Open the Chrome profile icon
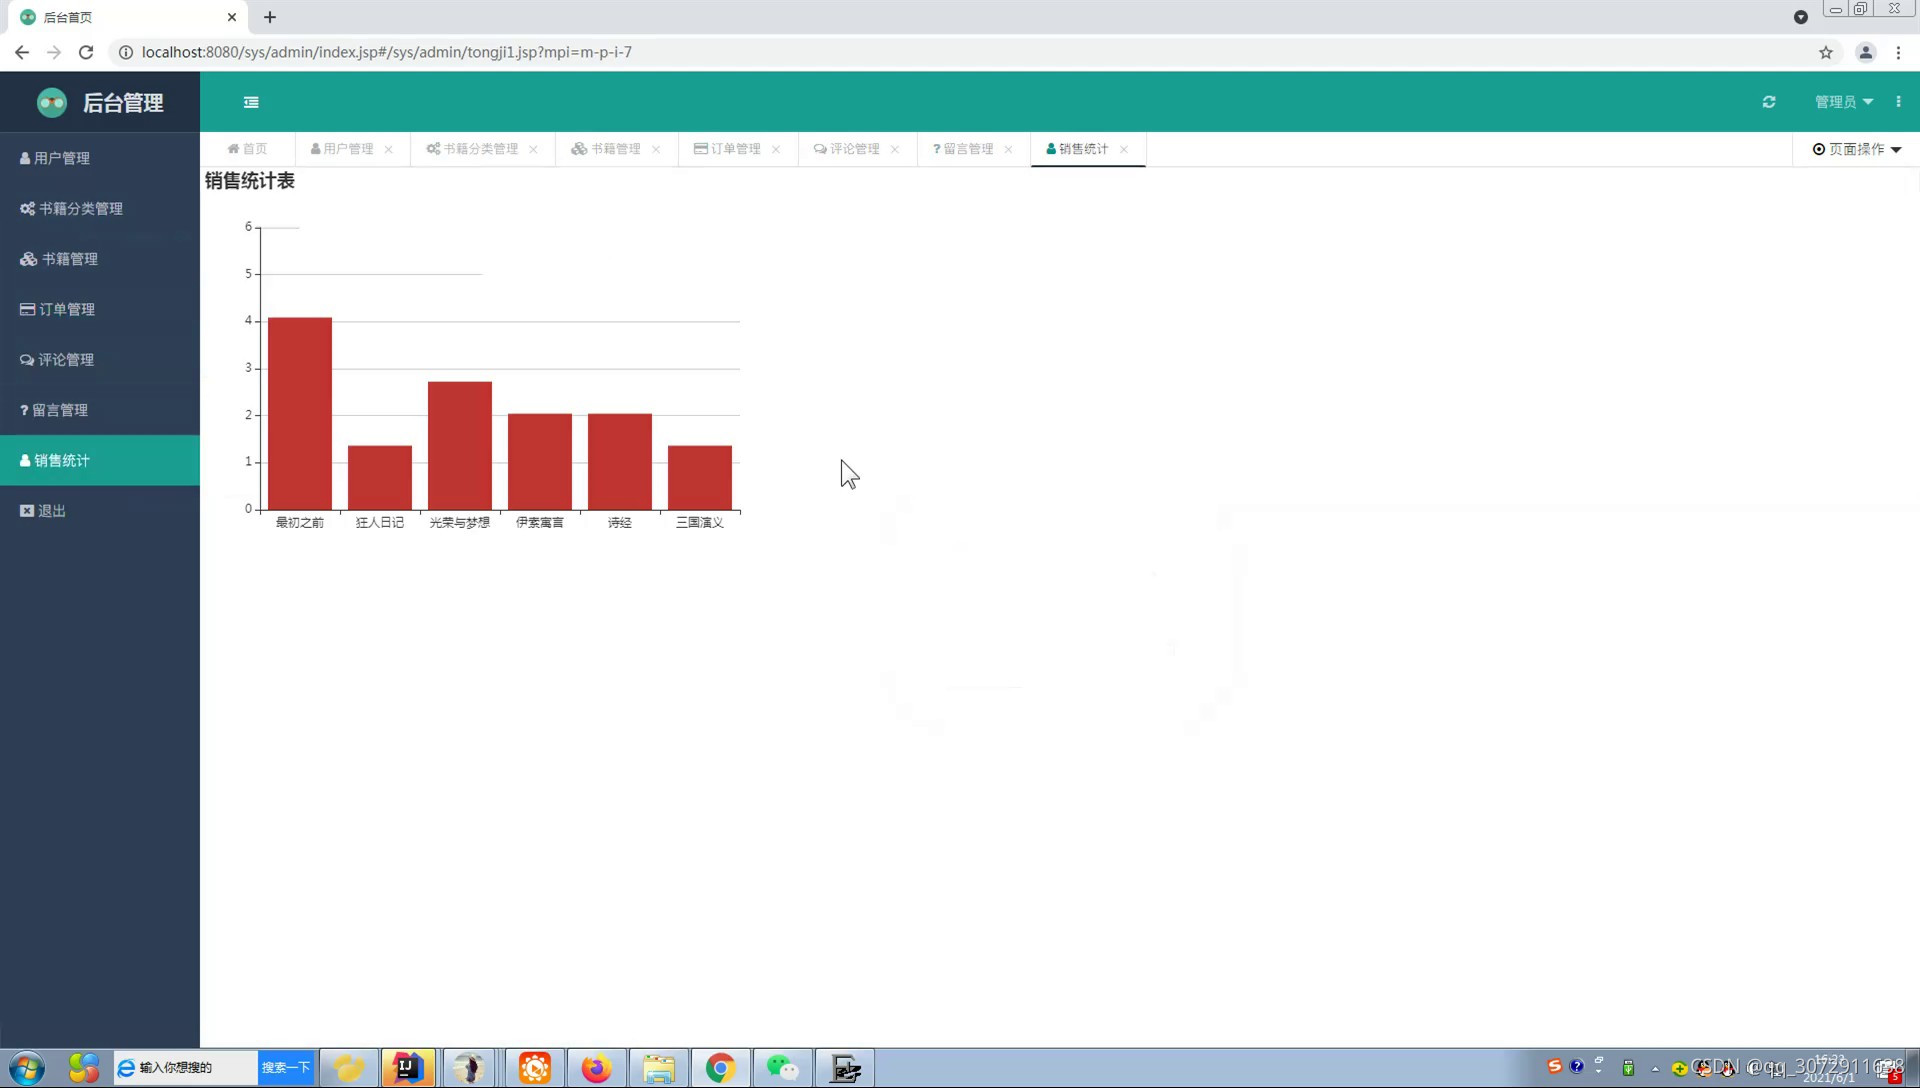 coord(1866,52)
